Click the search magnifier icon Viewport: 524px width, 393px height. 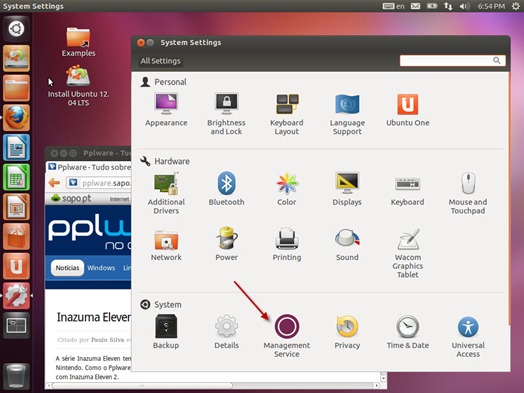click(497, 60)
